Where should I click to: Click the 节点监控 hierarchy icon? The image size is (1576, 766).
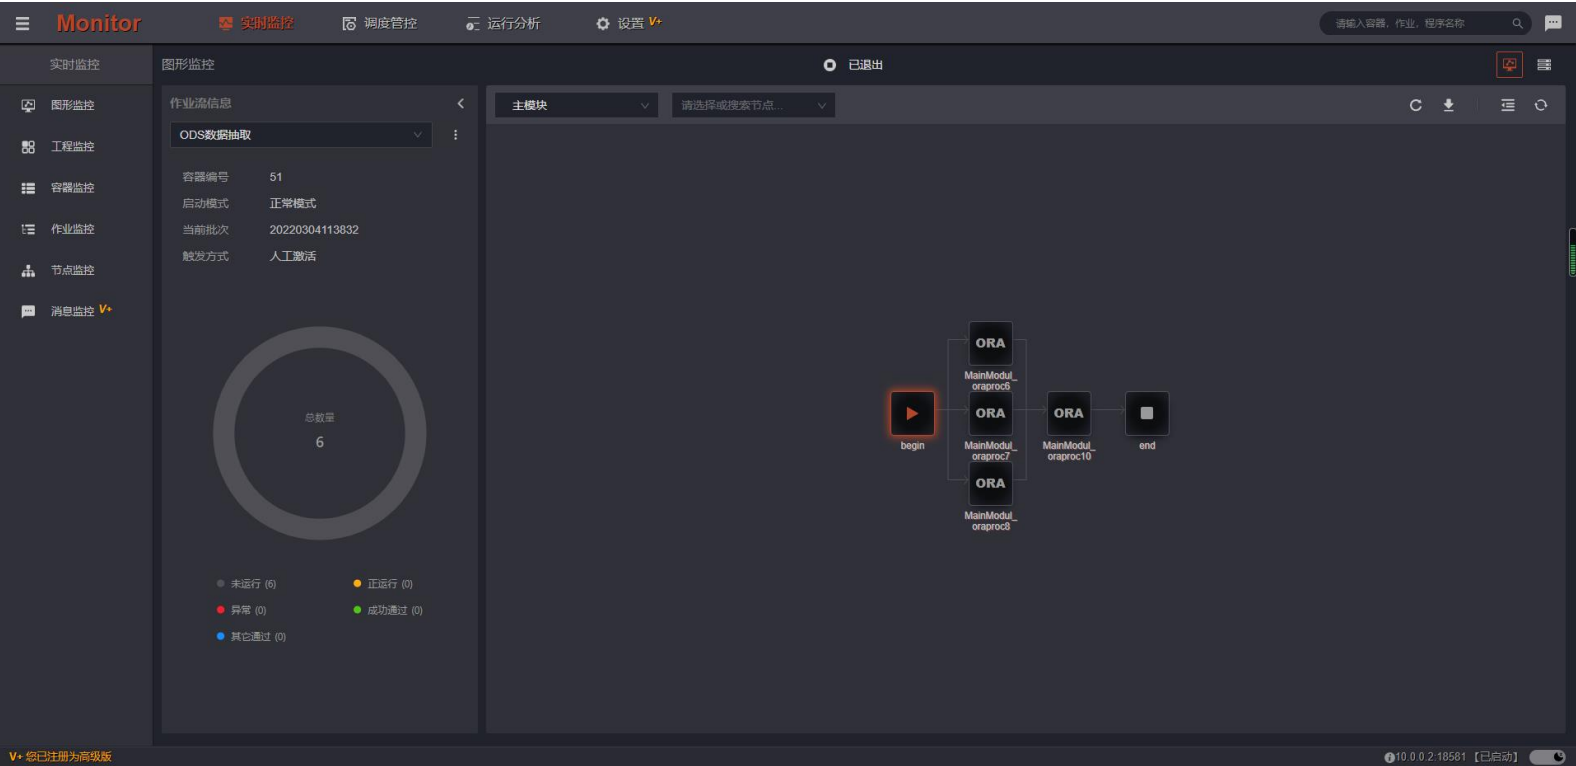(x=28, y=271)
